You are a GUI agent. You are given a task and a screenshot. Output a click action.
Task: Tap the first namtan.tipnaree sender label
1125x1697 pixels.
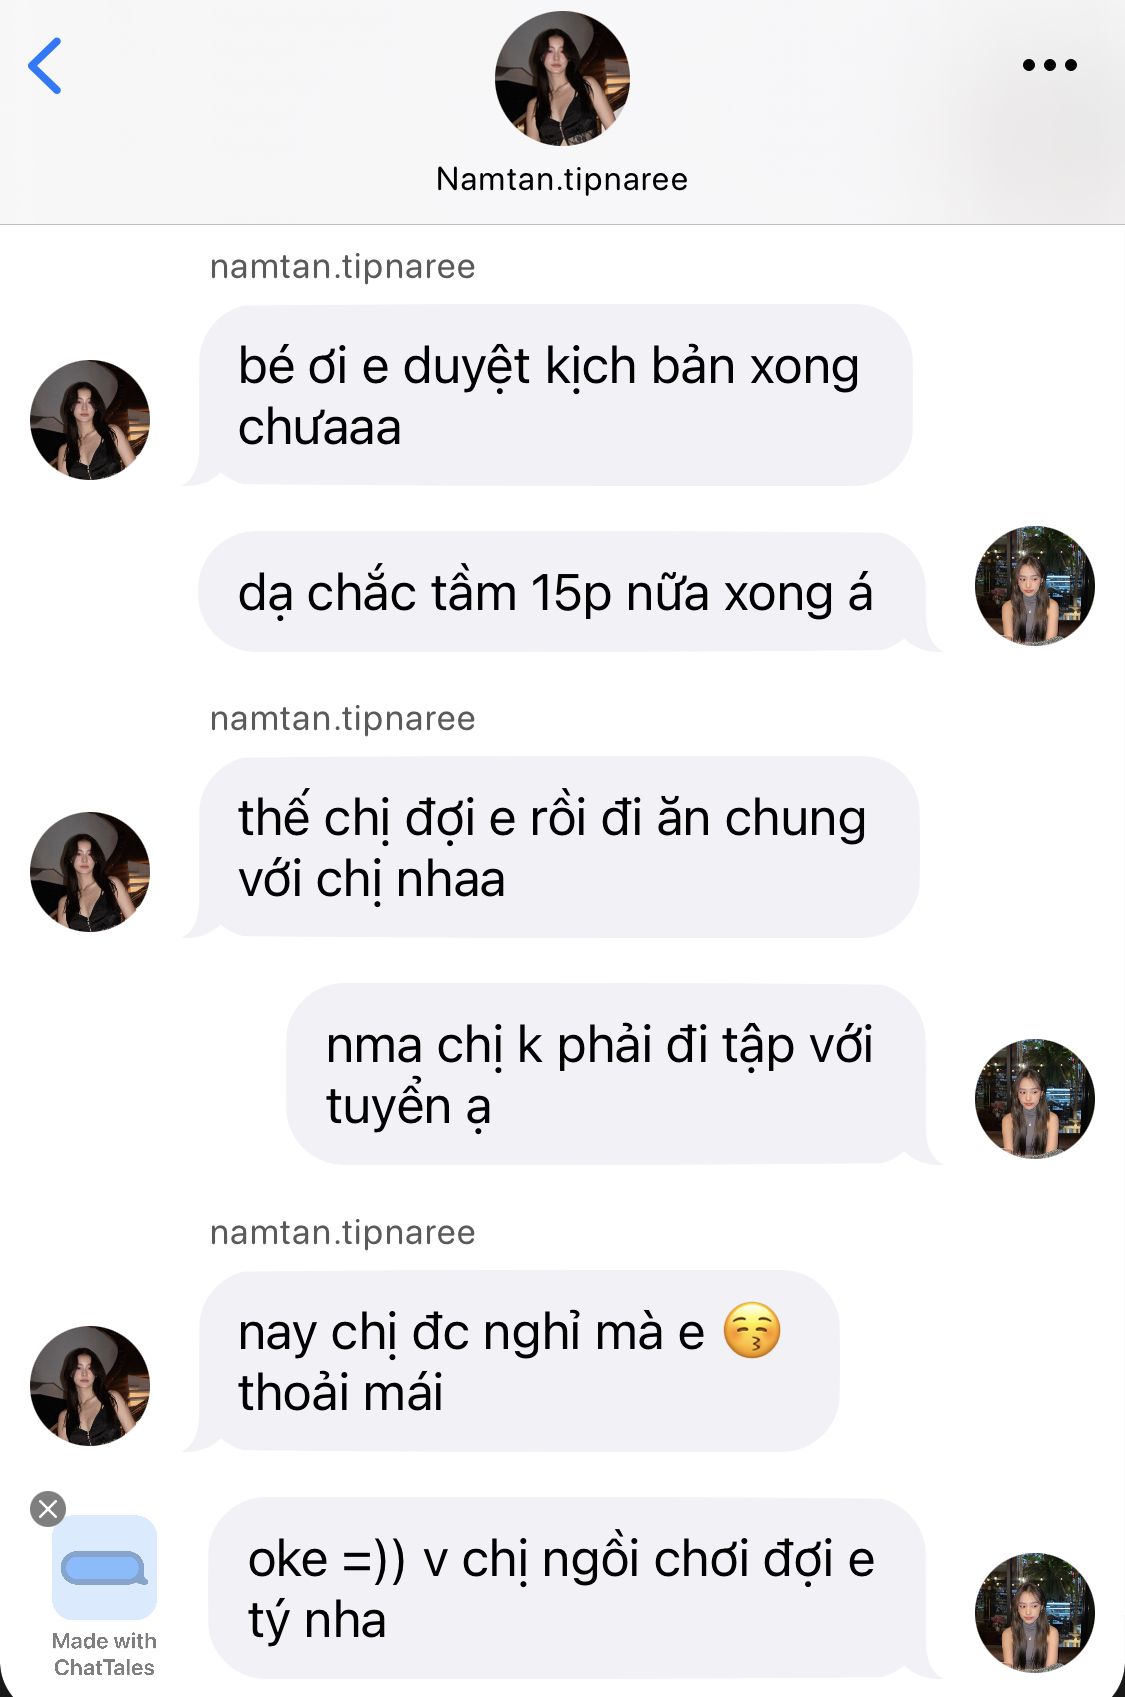pos(342,267)
